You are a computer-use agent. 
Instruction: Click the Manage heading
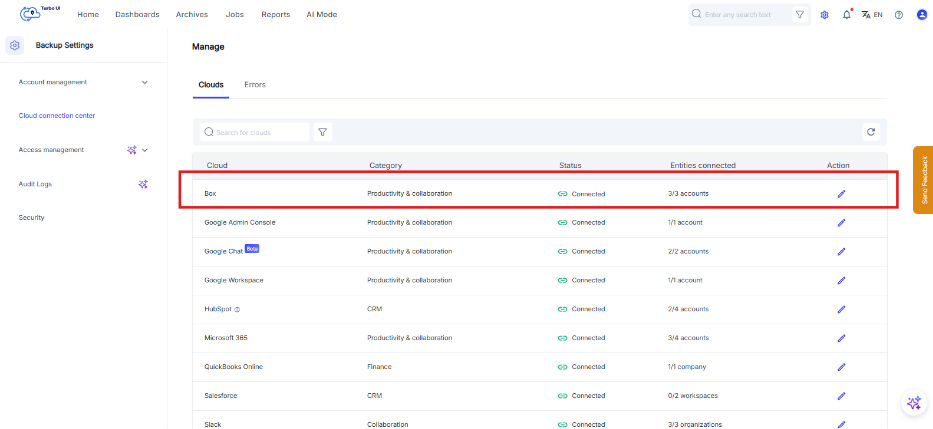[x=208, y=46]
